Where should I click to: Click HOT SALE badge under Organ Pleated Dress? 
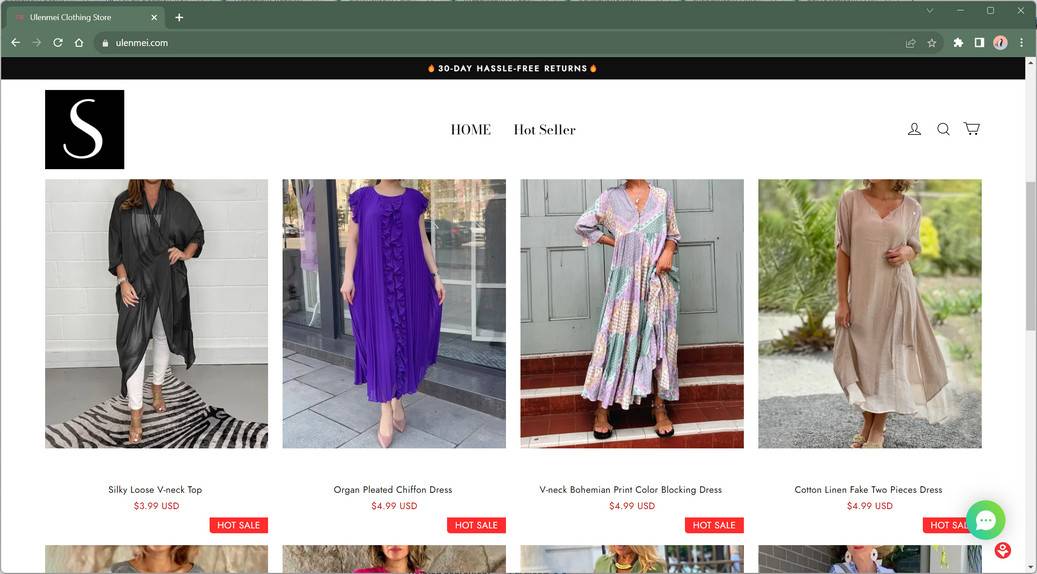pos(476,525)
